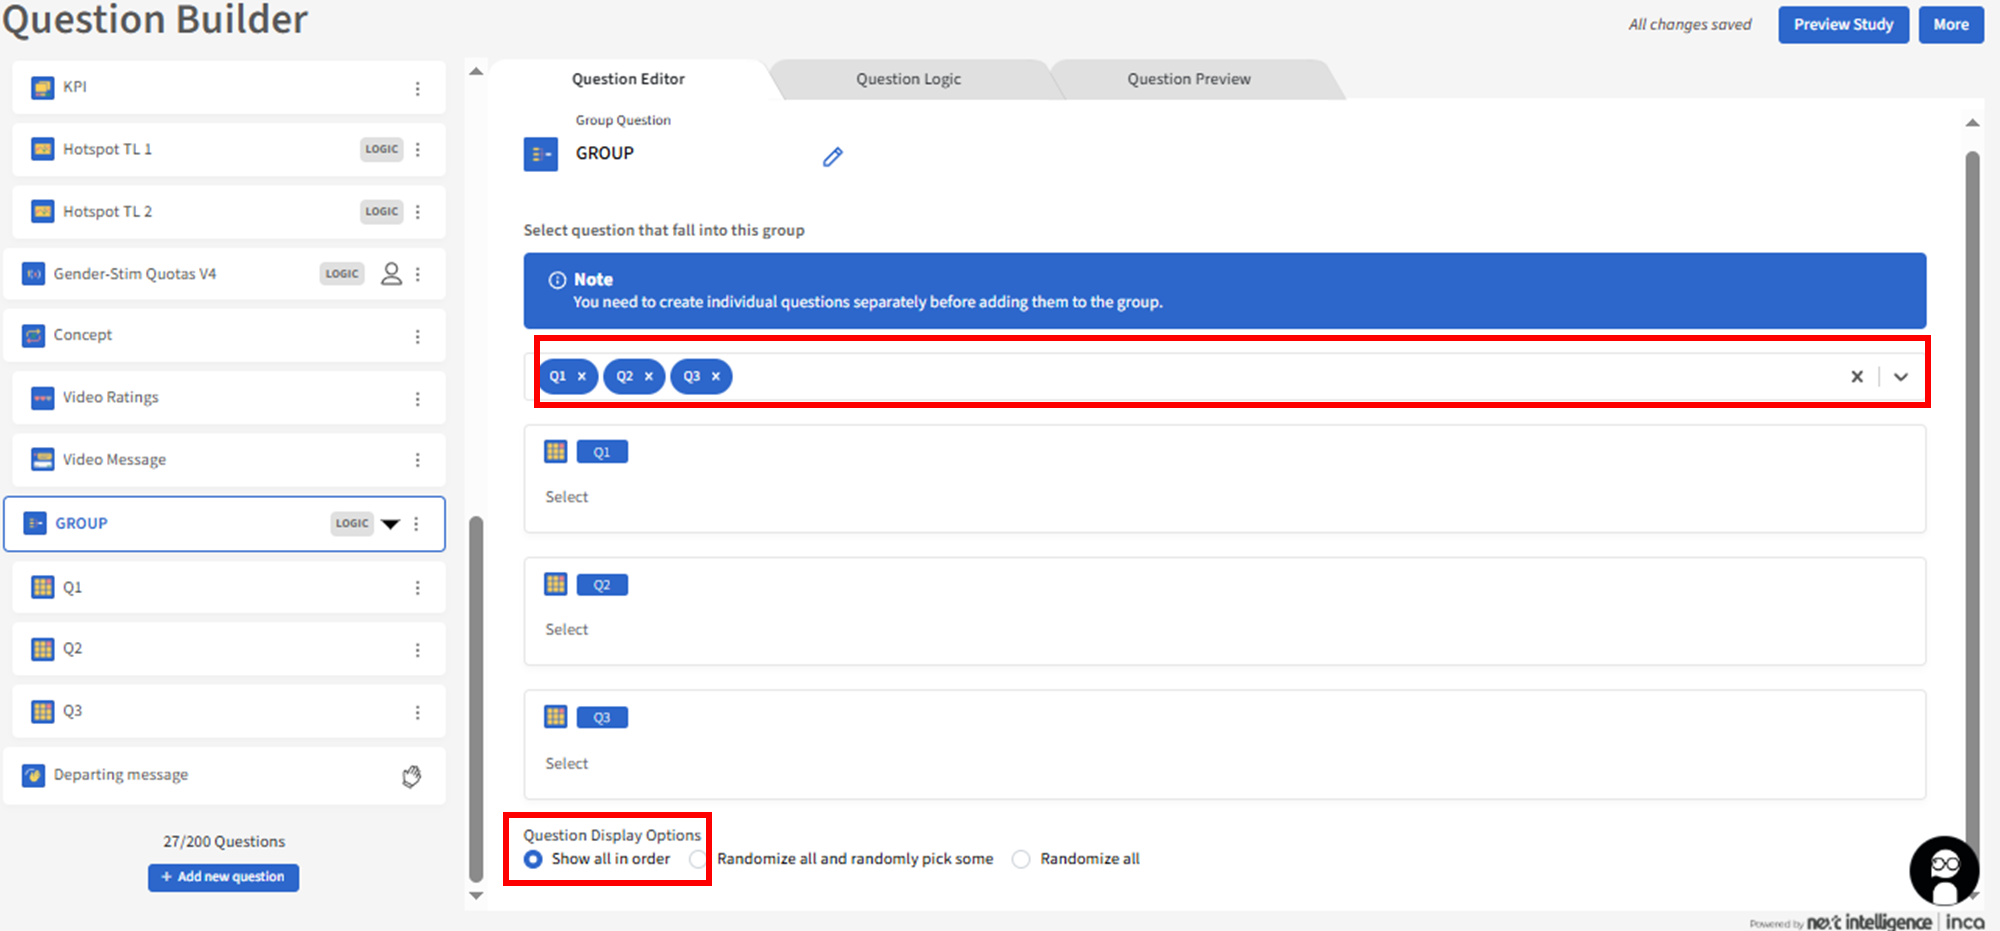Collapse the GROUP item using its black arrow
The image size is (2000, 931).
coord(391,524)
